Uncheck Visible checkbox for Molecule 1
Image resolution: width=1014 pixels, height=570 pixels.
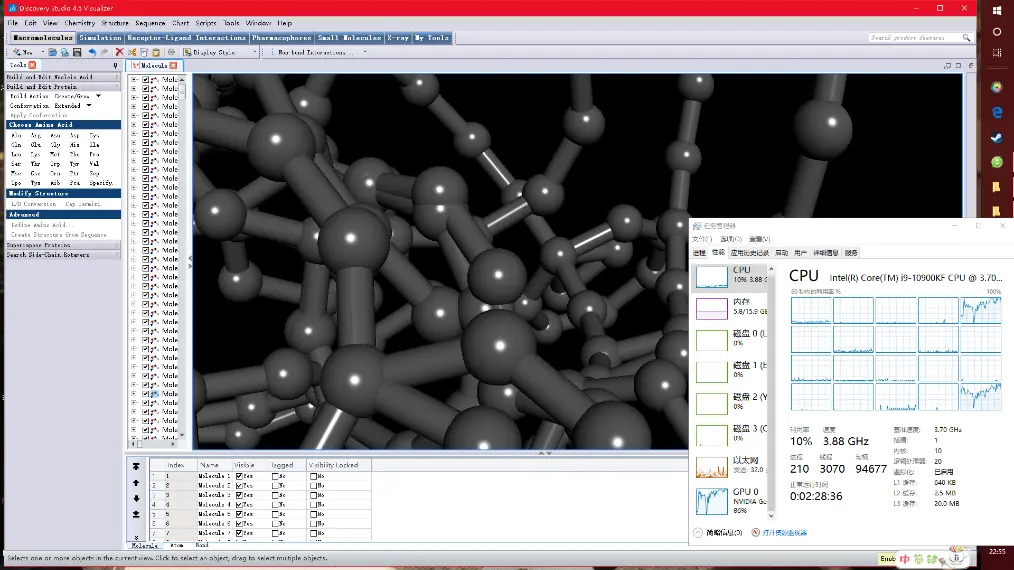tap(239, 476)
